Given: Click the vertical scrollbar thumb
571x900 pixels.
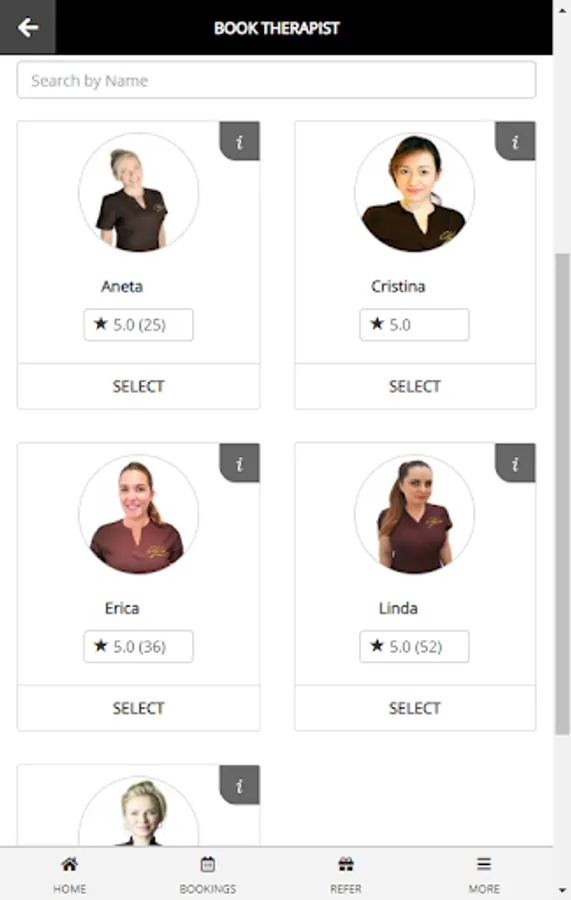Looking at the screenshot, I should point(562,494).
